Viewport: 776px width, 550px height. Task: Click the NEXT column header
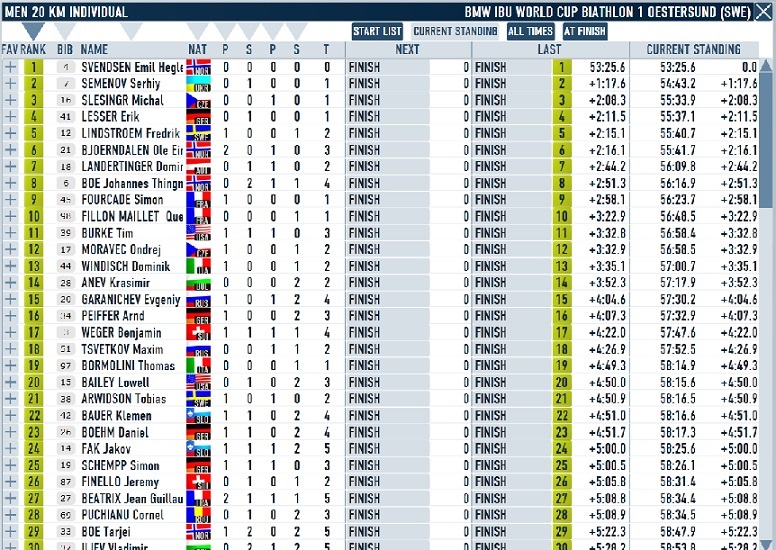click(x=408, y=50)
